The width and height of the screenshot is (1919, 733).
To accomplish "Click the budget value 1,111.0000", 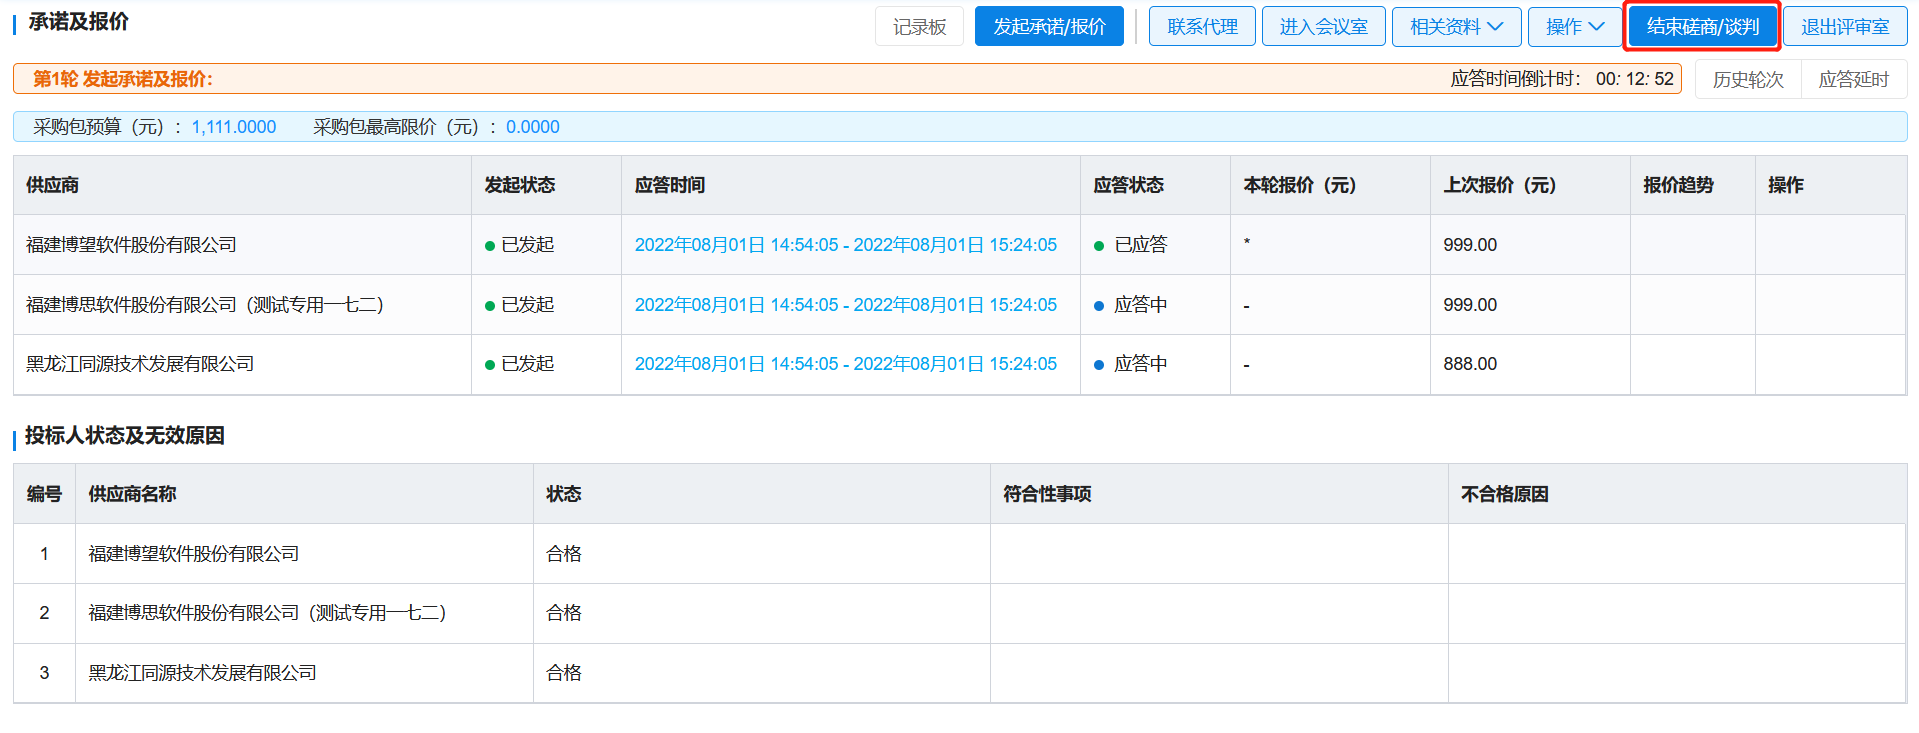I will point(234,127).
